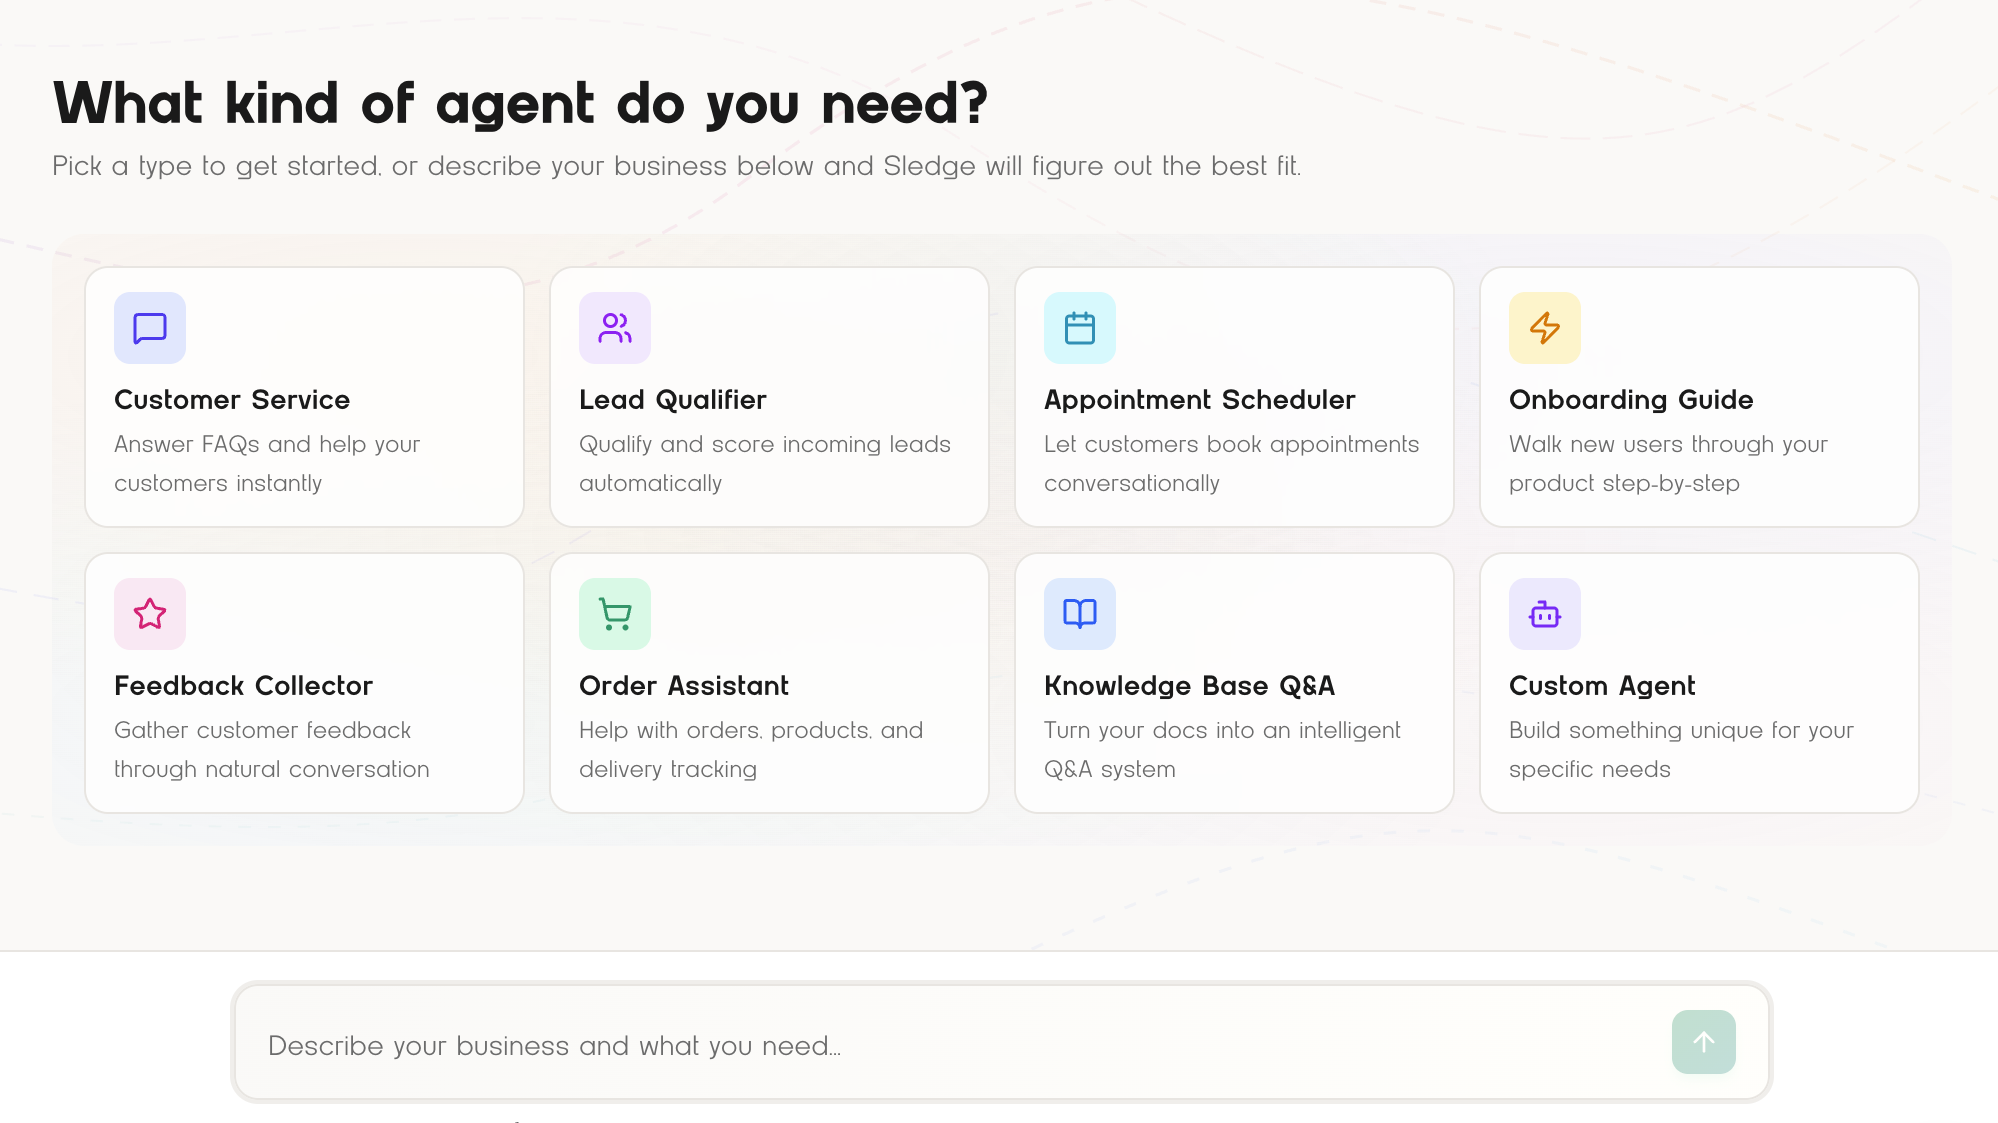Click the Knowledge Base open book icon
Screen dimensions: 1998x1123
(x=1080, y=614)
